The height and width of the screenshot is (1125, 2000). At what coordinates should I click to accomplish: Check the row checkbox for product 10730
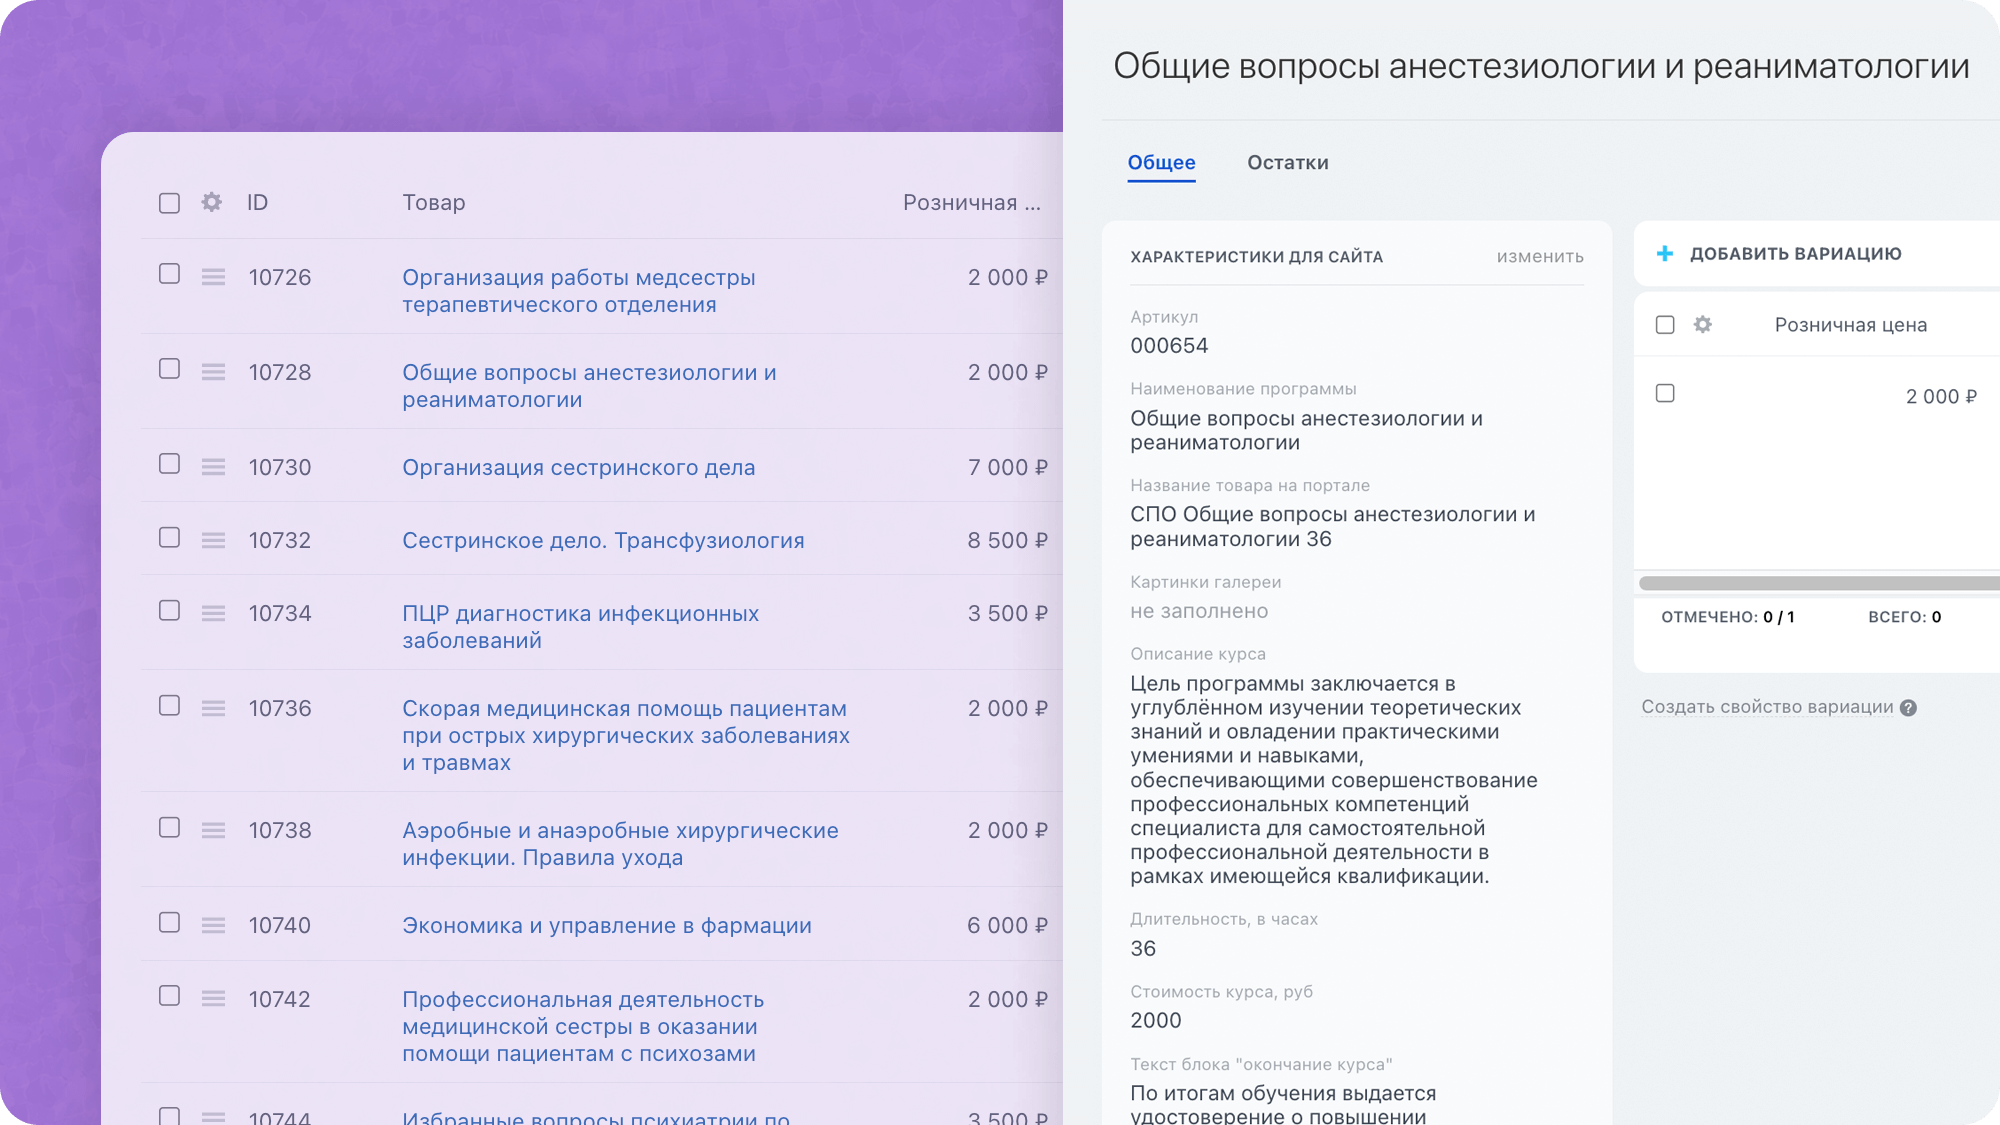point(168,464)
